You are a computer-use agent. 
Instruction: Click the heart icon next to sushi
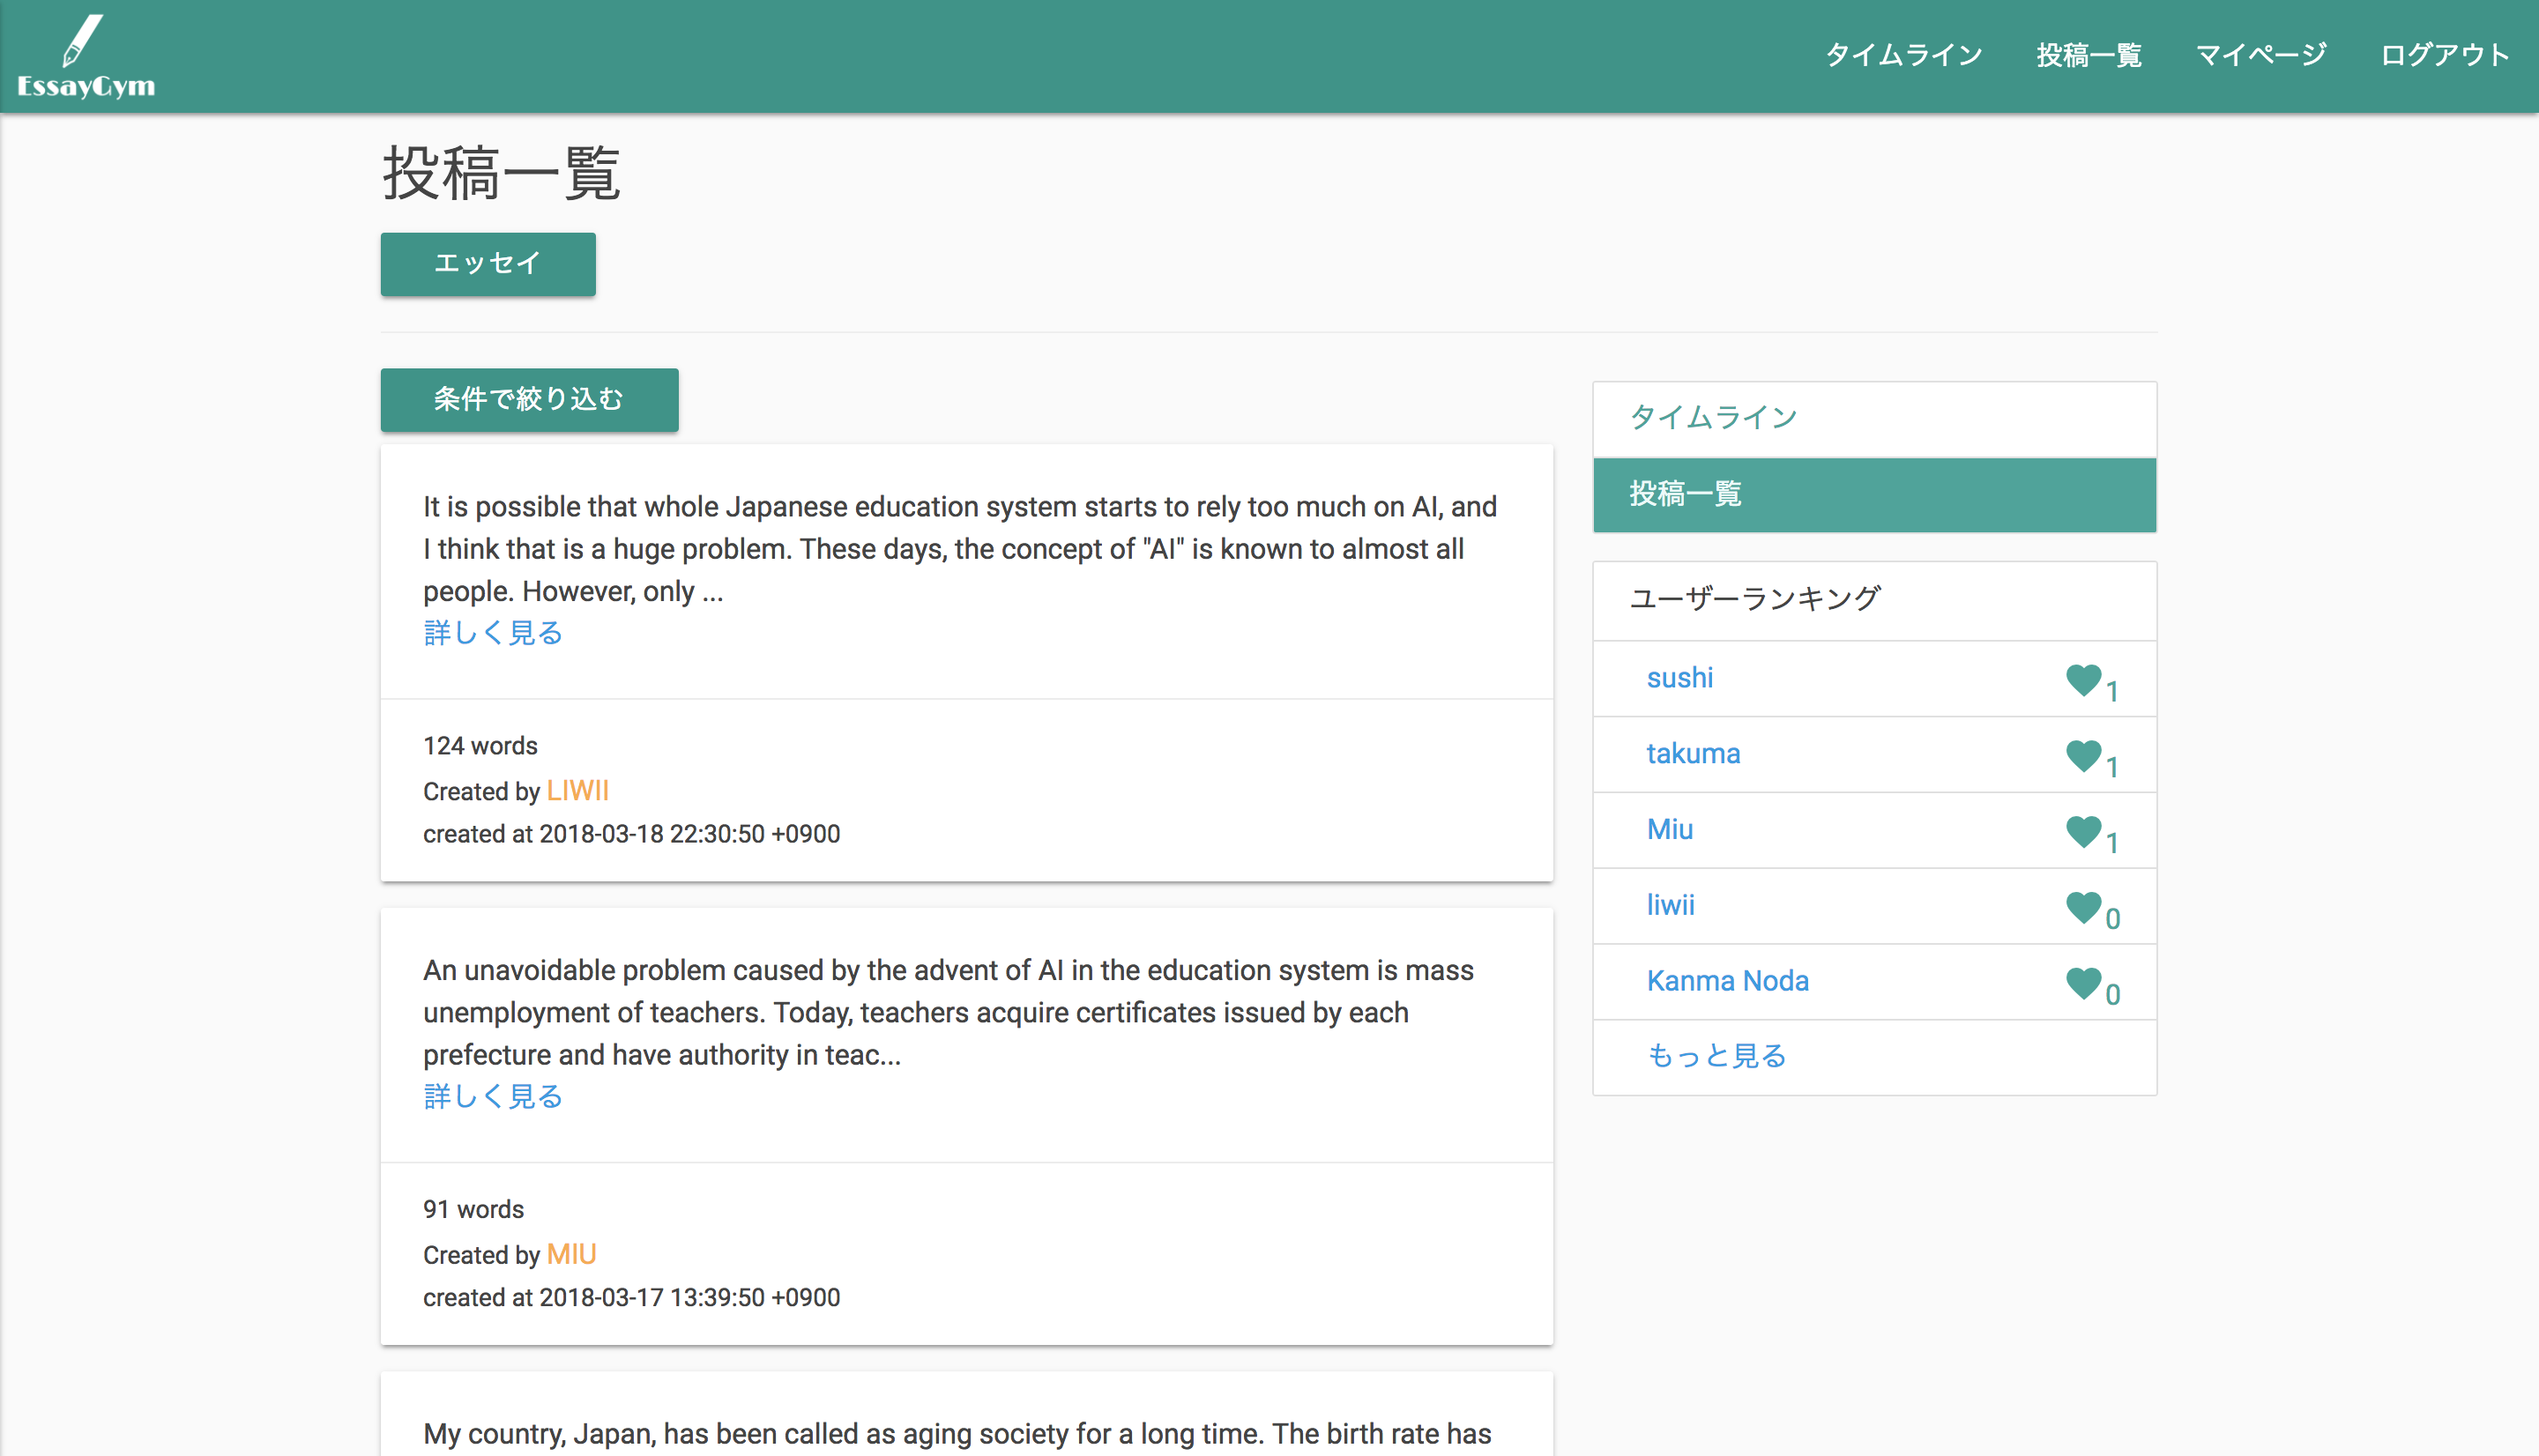click(2083, 679)
